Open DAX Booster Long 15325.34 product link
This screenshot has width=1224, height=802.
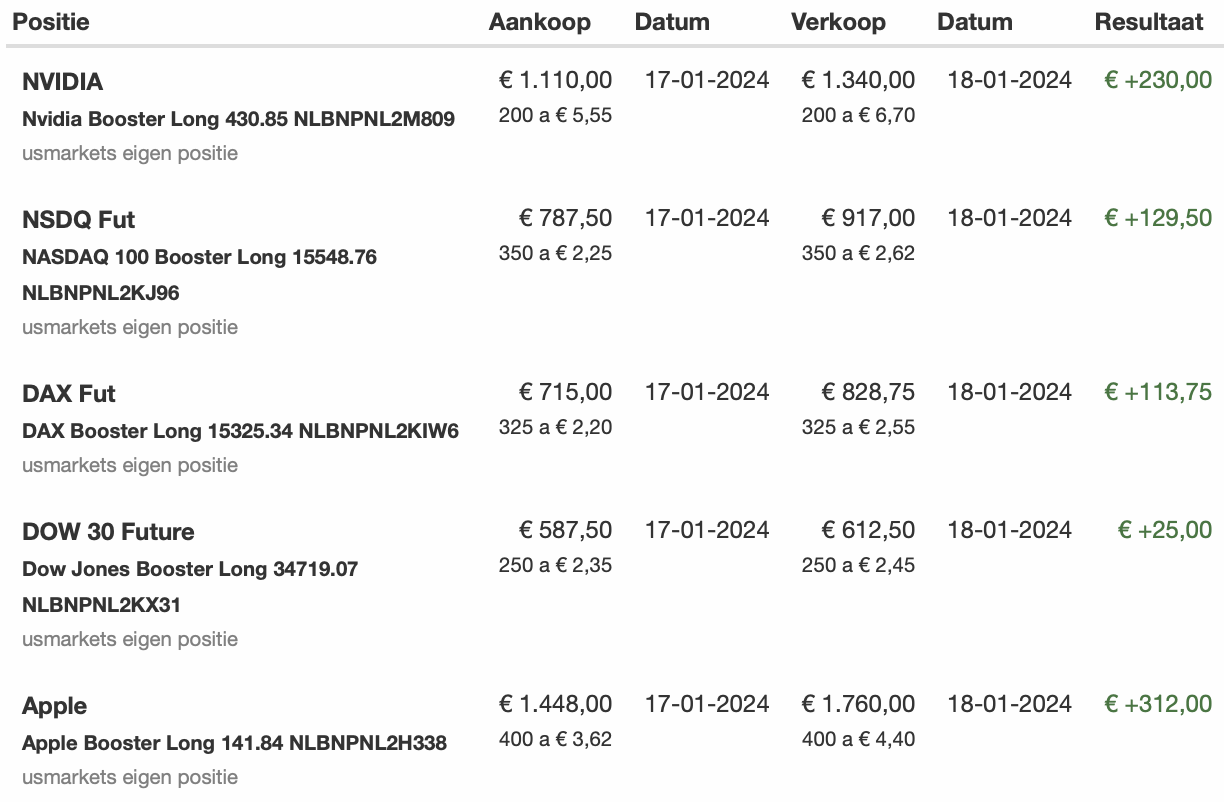[240, 431]
